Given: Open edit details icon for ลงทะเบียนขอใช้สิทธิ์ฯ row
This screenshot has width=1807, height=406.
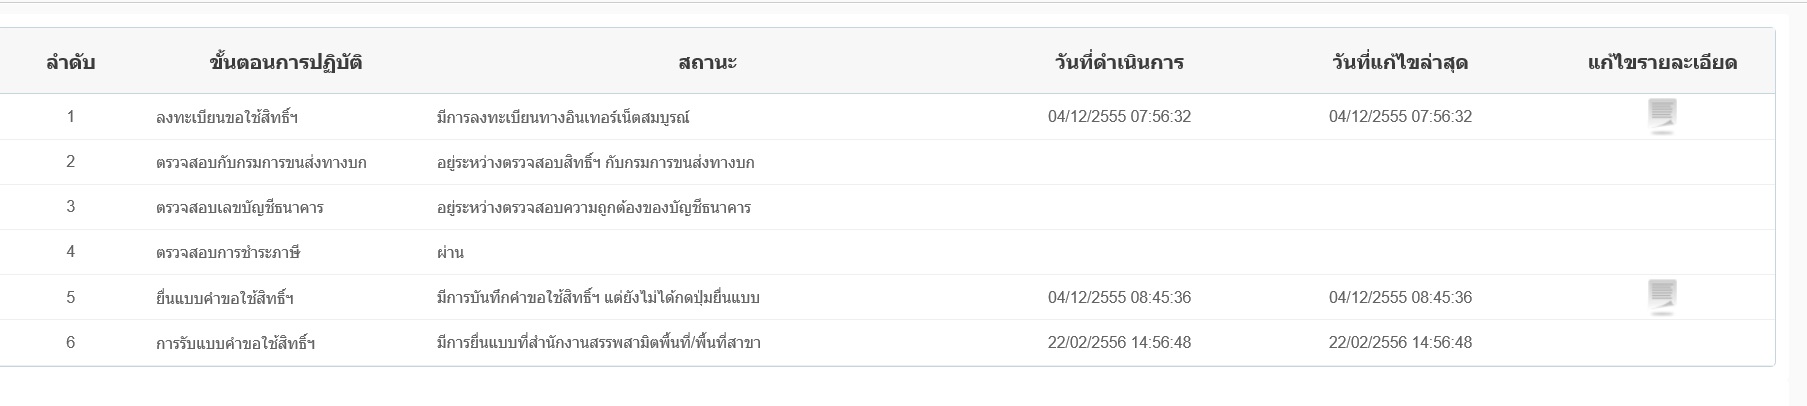Looking at the screenshot, I should point(1661,116).
